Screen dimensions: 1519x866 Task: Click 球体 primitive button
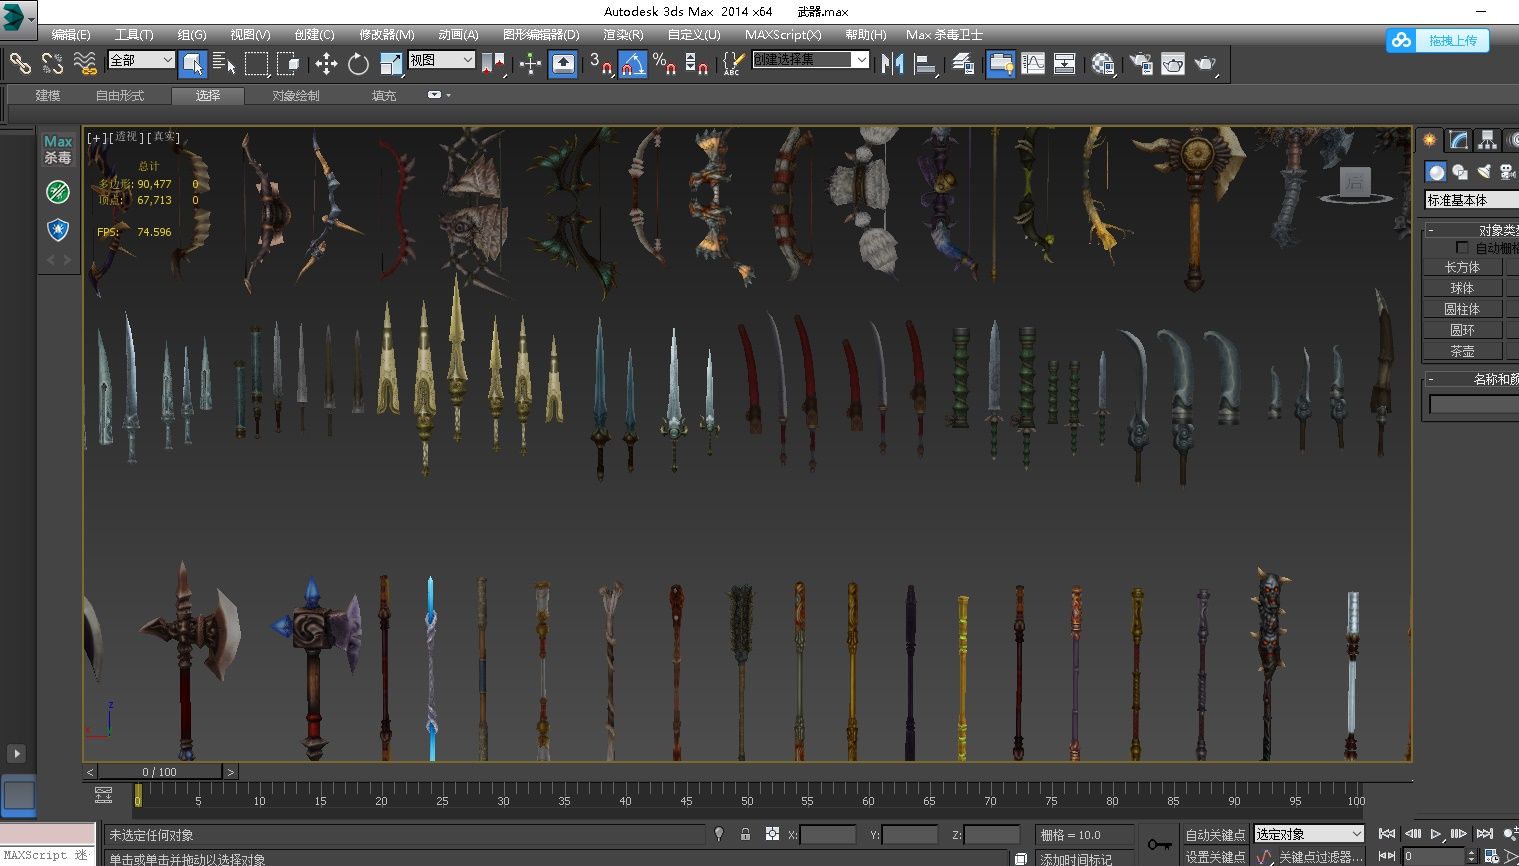1462,288
